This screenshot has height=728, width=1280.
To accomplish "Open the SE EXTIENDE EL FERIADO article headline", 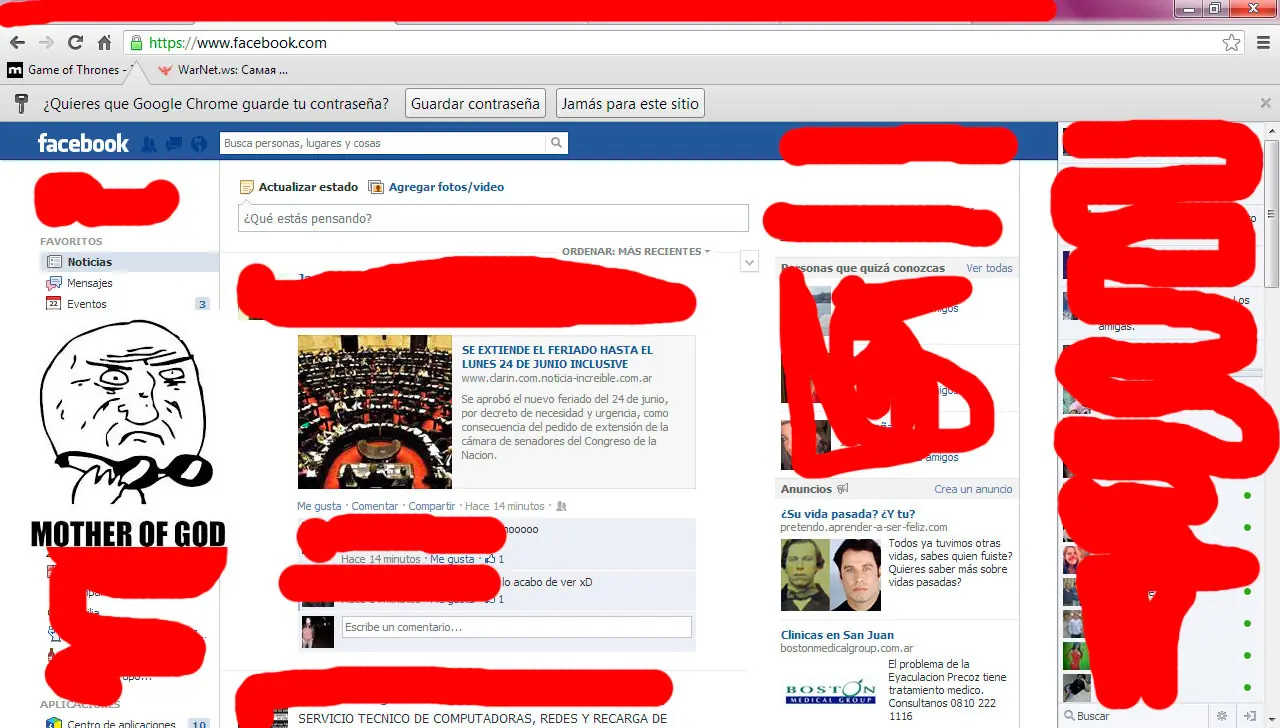I will 557,357.
